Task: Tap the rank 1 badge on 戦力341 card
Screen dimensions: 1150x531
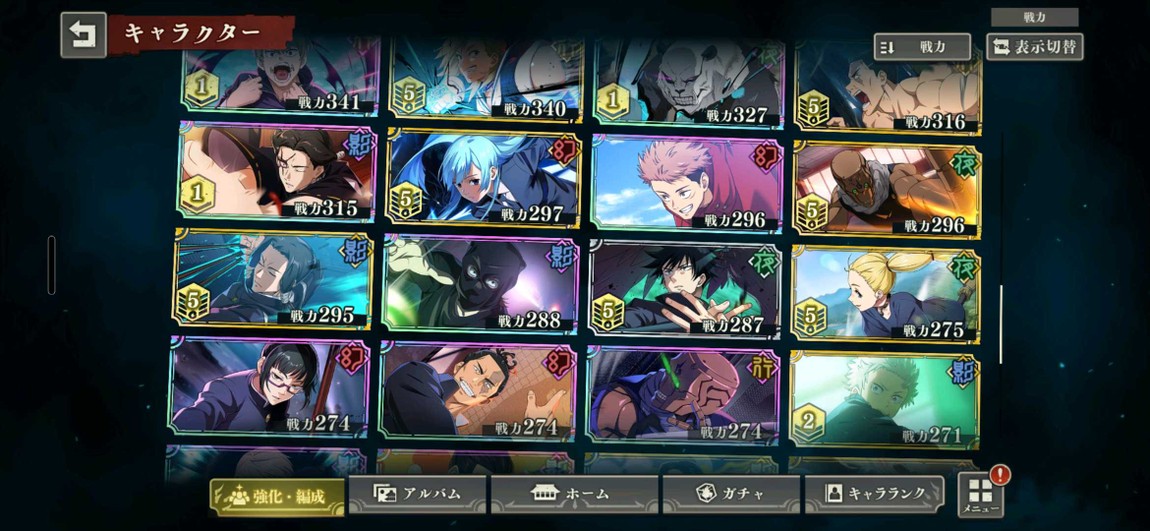Action: pyautogui.click(x=202, y=89)
